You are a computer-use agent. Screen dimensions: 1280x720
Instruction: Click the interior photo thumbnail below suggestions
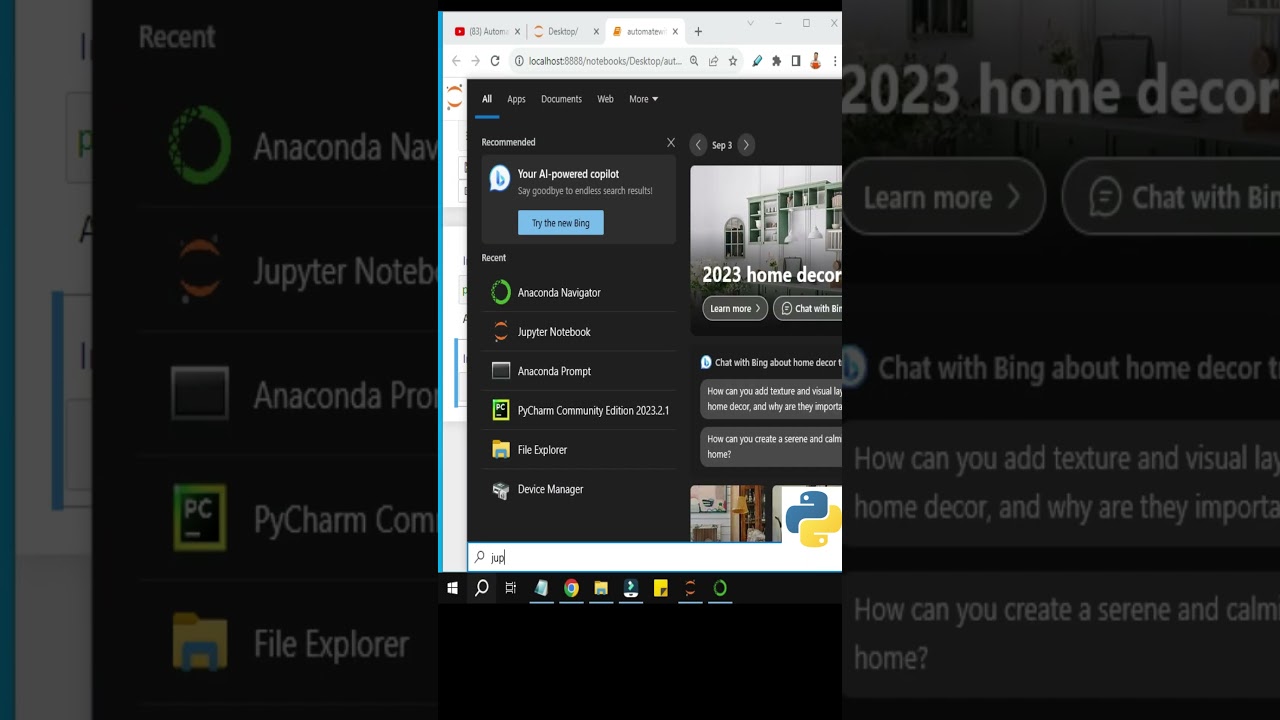point(729,514)
